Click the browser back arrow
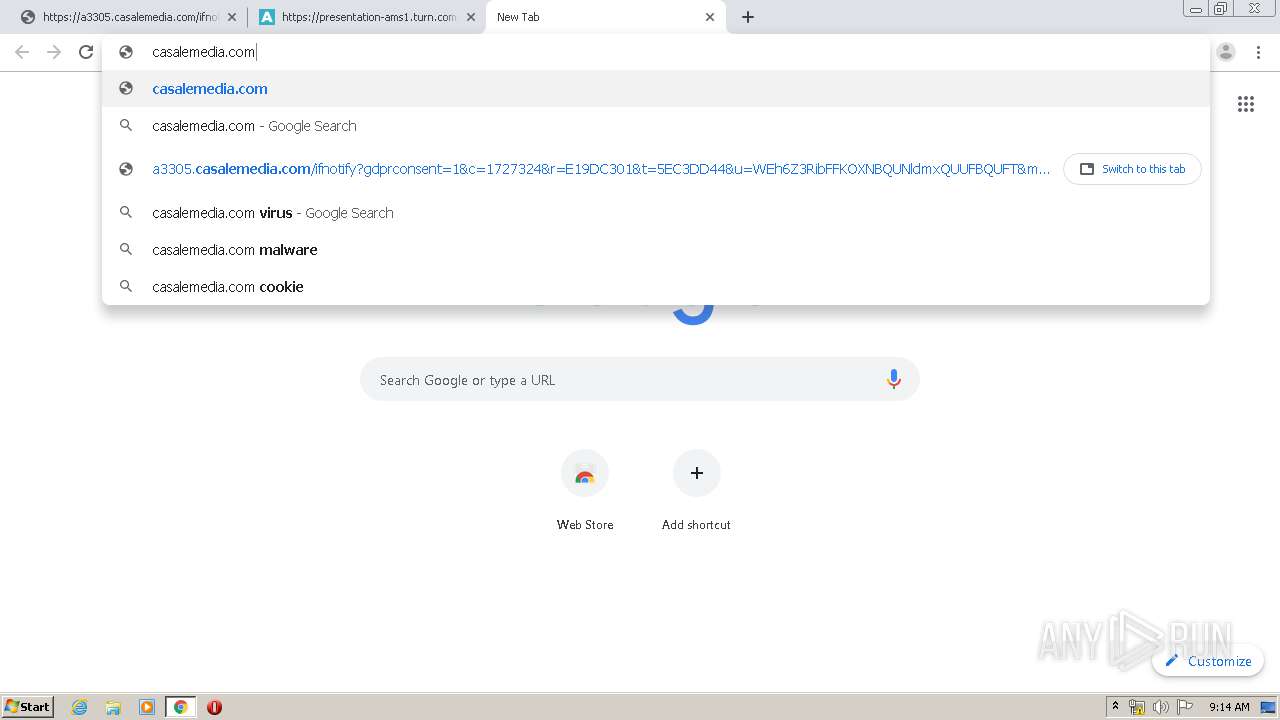 point(22,52)
